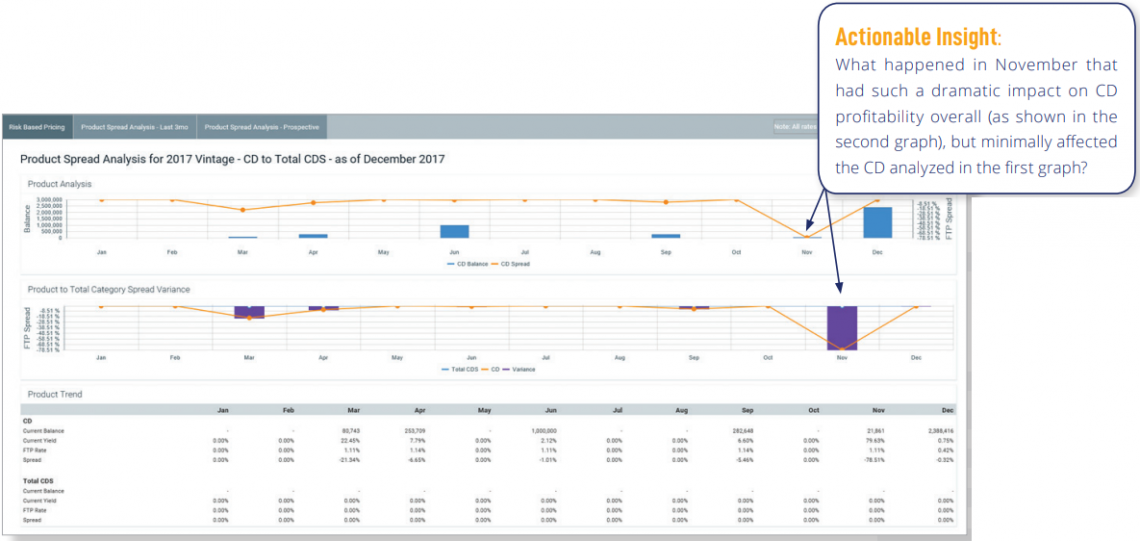1140x541 pixels.
Task: Click the -5.46% spread cell
Action: [x=745, y=460]
